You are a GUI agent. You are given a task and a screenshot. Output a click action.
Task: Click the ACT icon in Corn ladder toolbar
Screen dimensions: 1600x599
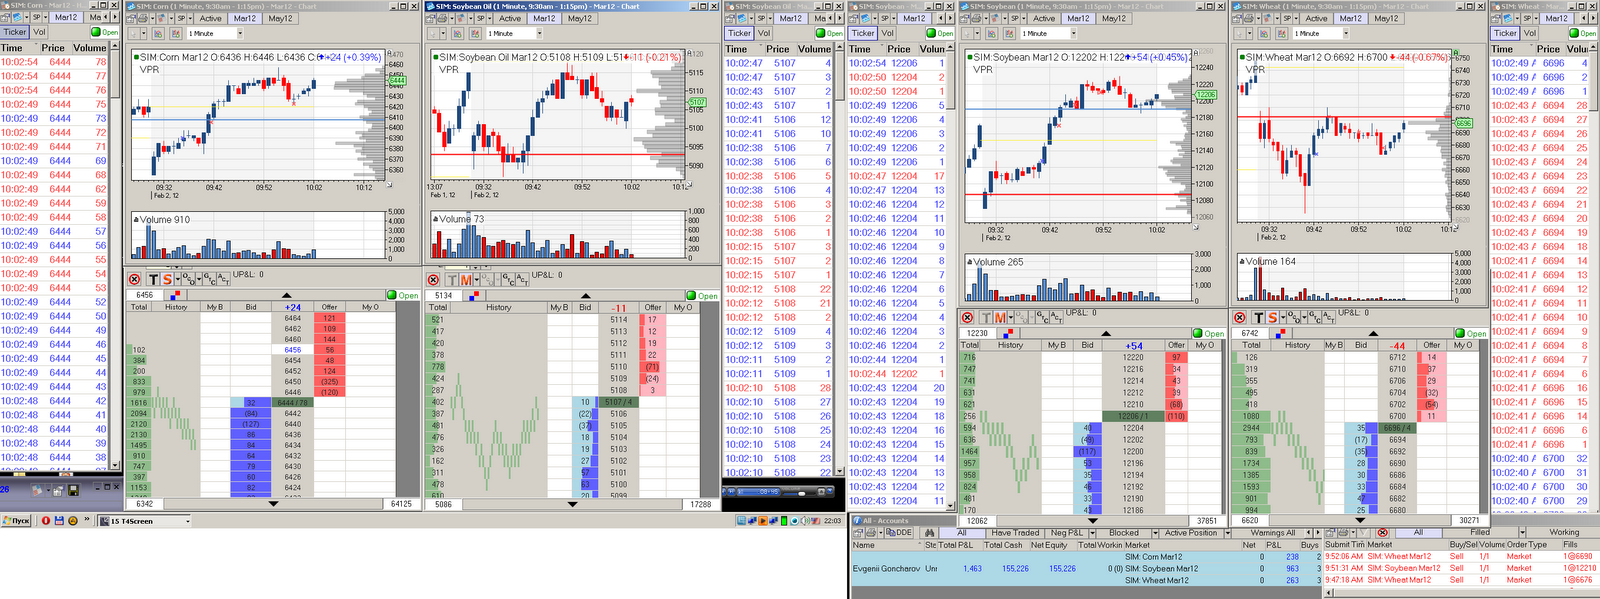223,279
